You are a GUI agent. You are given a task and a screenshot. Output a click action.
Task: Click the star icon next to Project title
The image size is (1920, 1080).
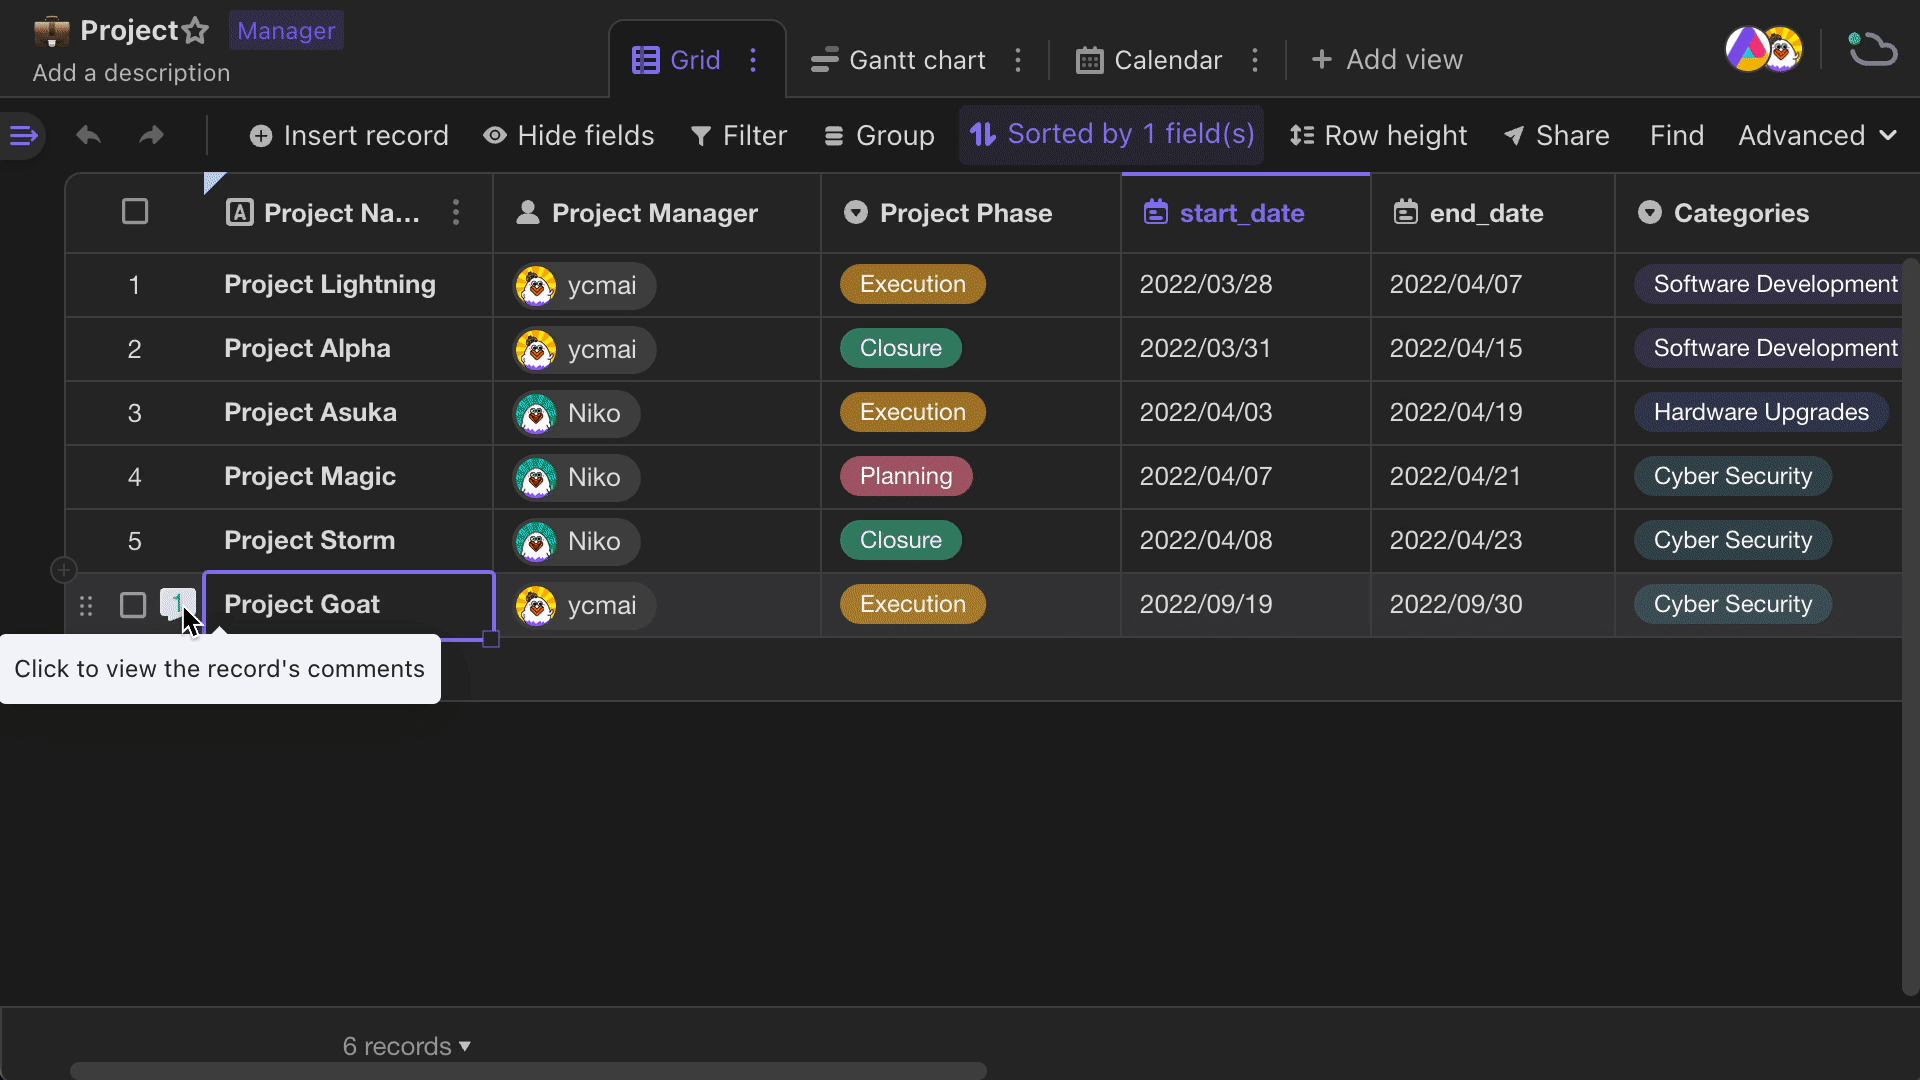[195, 29]
